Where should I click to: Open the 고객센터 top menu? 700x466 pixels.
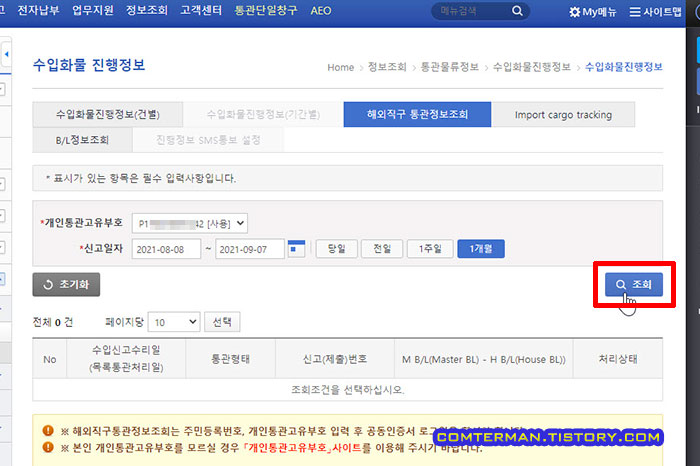[201, 10]
